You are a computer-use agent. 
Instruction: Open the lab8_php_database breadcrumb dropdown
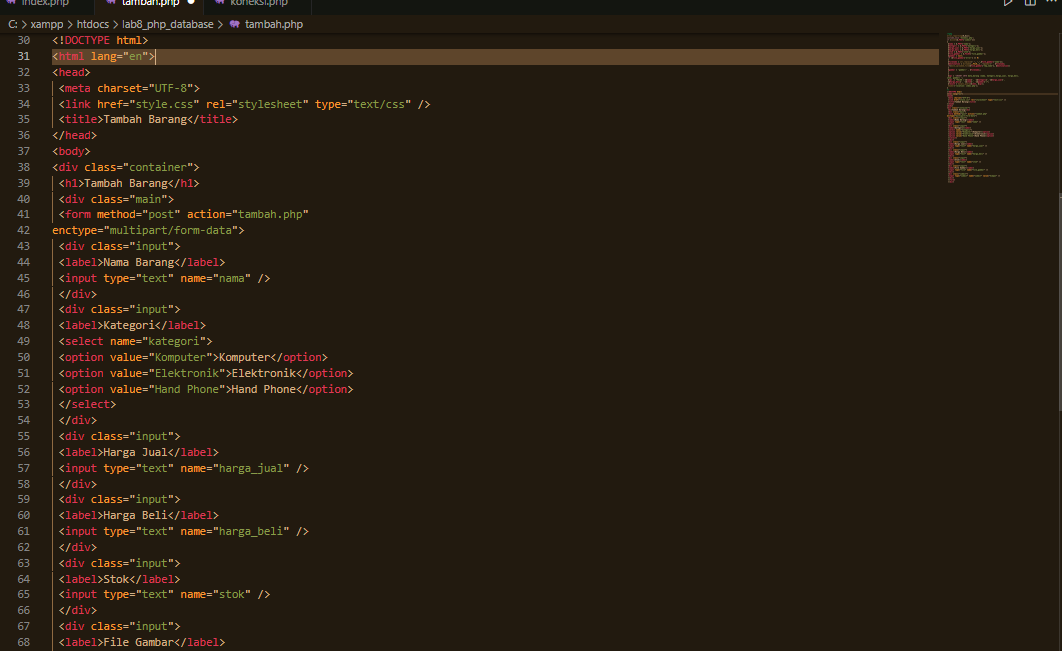168,23
